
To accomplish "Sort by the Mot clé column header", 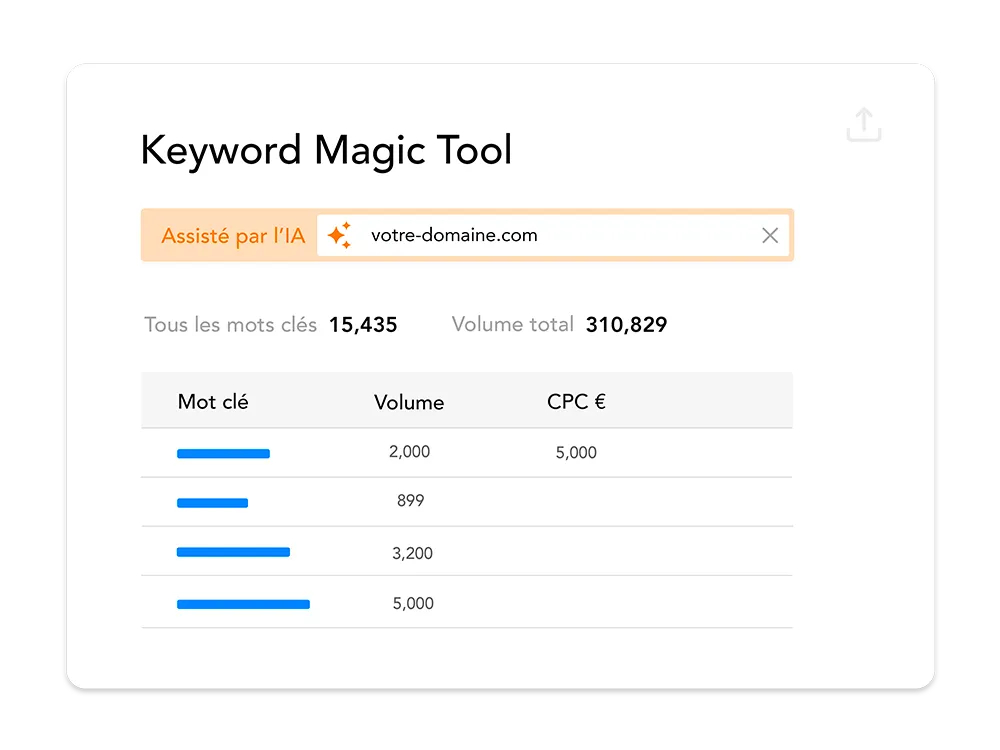I will coord(213,402).
